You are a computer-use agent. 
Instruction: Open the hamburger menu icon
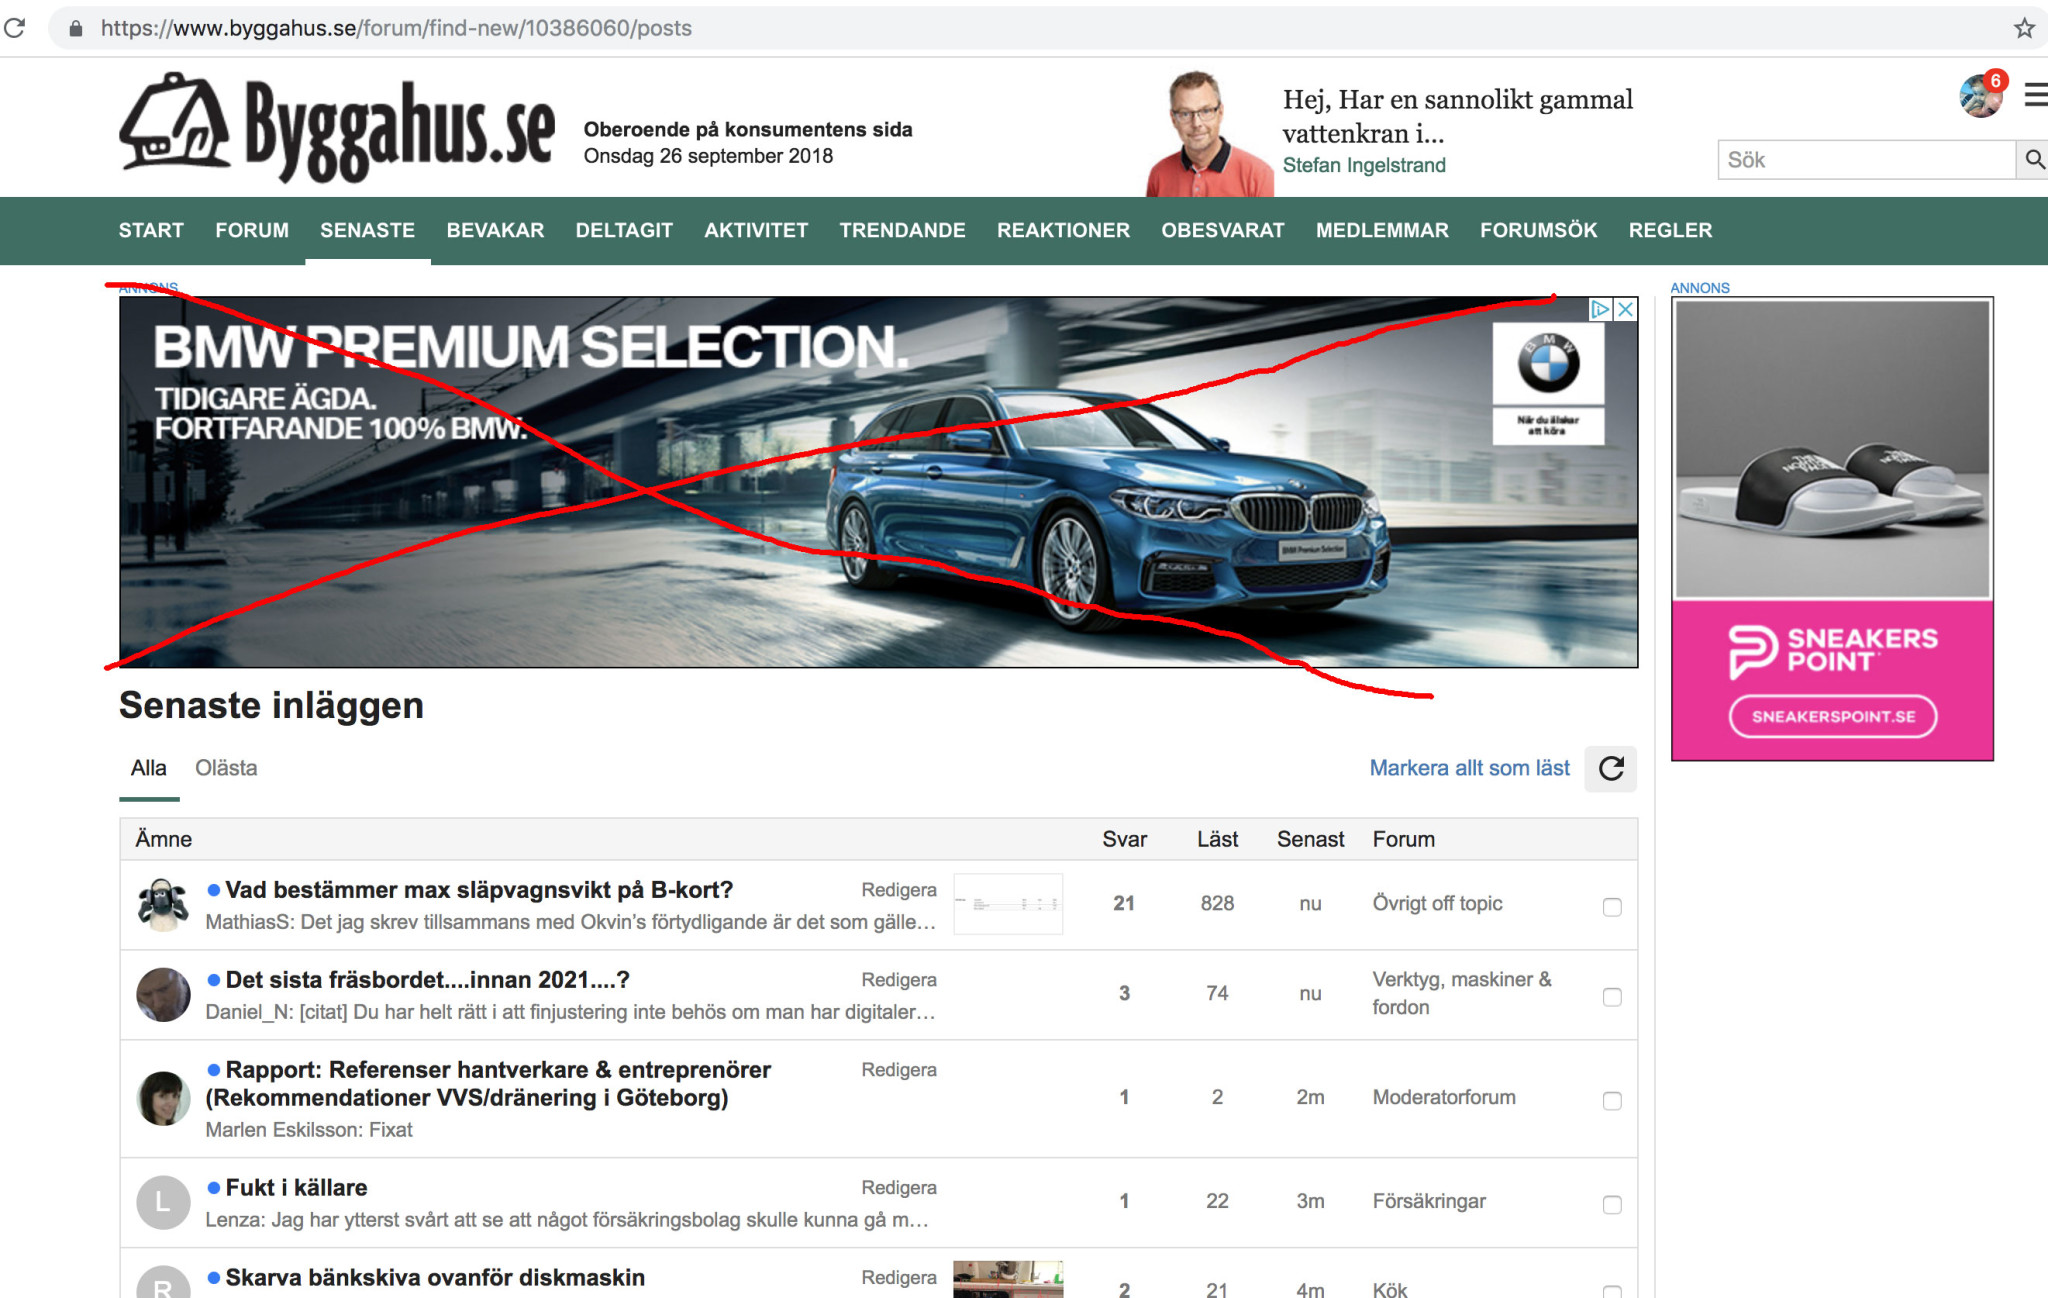(x=2036, y=96)
